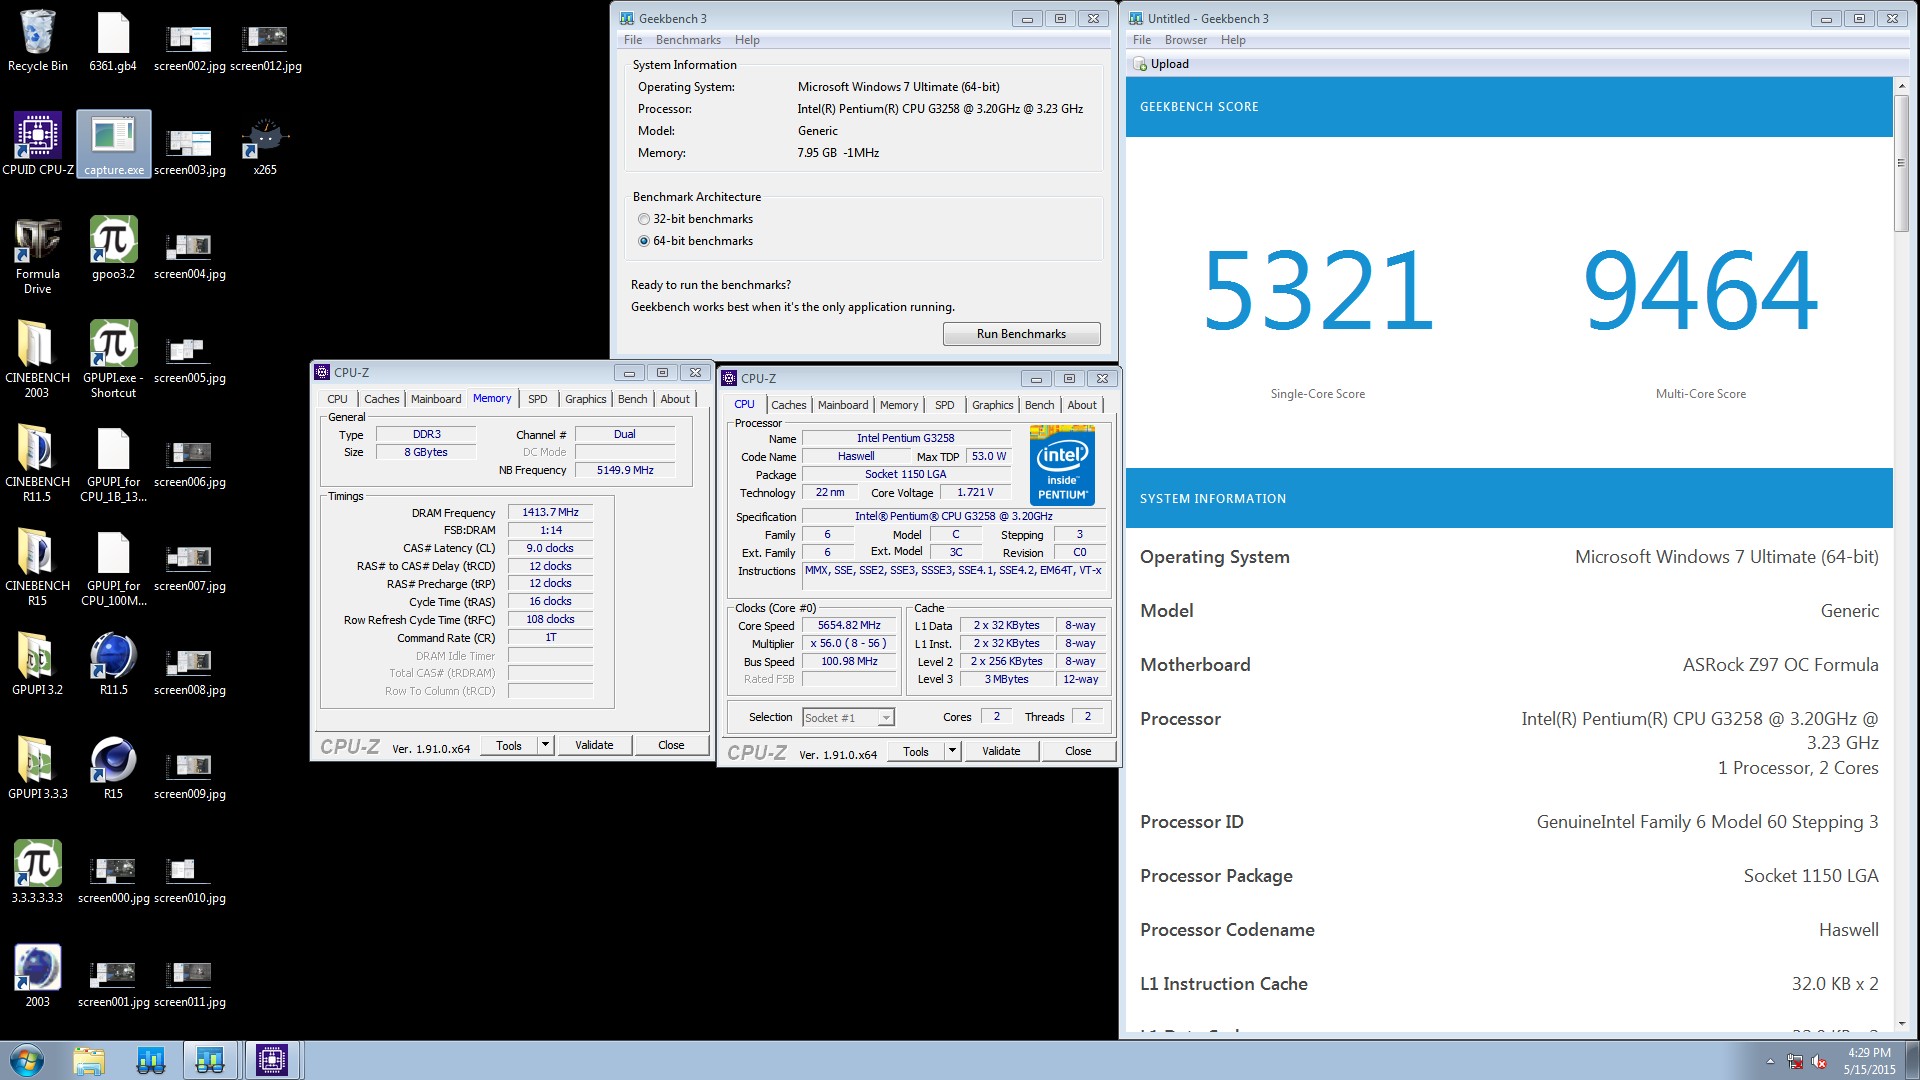Open Bench tab in right CPU-Z window
This screenshot has width=1920, height=1080.
(x=1039, y=405)
